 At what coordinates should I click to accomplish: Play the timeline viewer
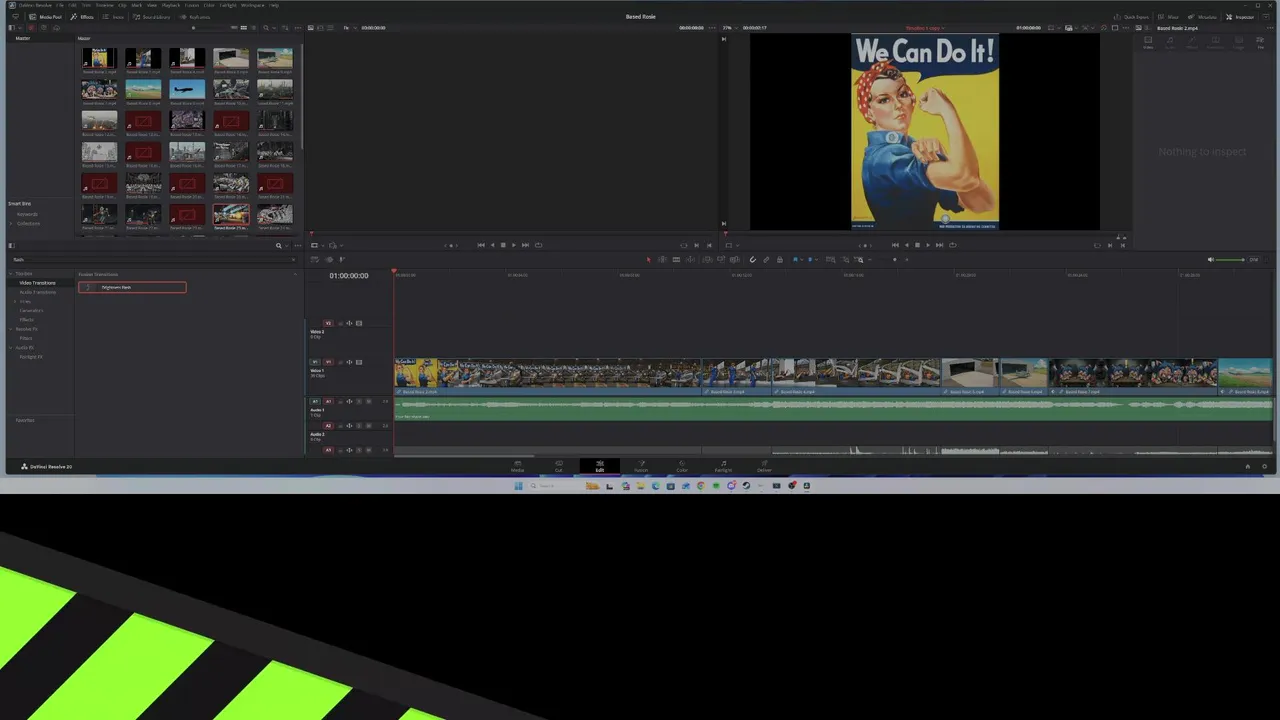point(928,245)
